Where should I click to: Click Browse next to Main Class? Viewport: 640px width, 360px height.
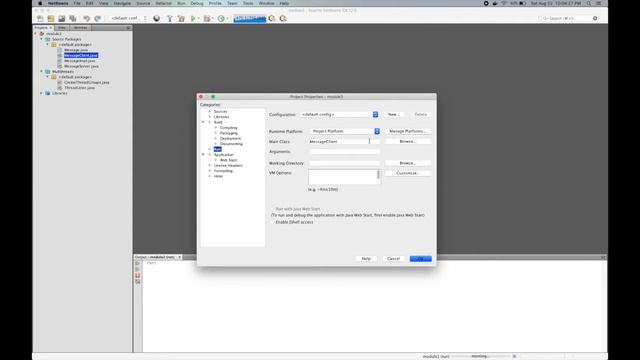408,142
